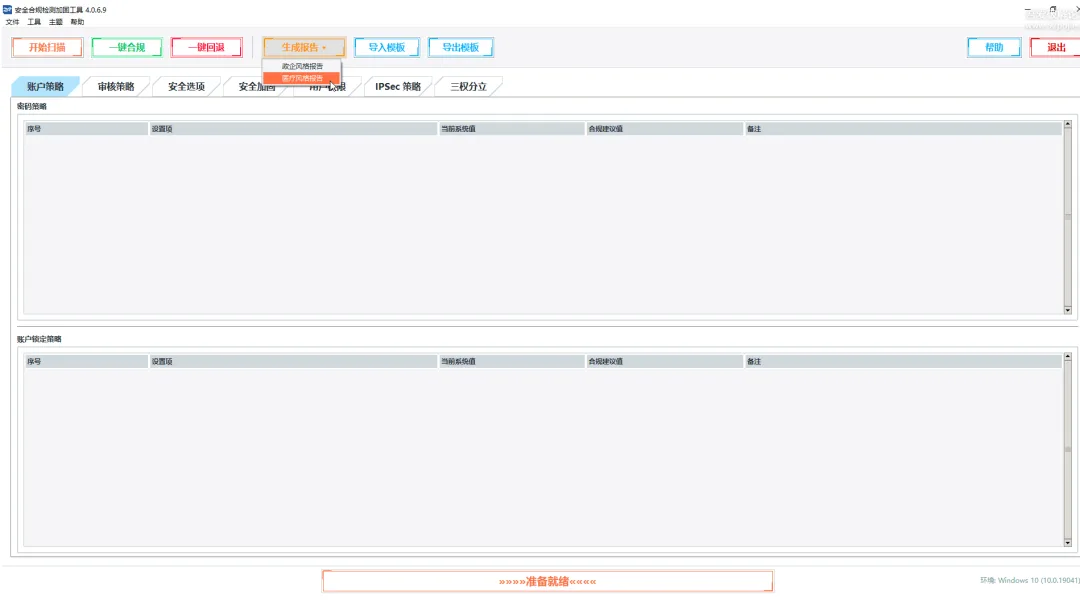
Task: Click the 一键回退 button
Action: (x=207, y=48)
